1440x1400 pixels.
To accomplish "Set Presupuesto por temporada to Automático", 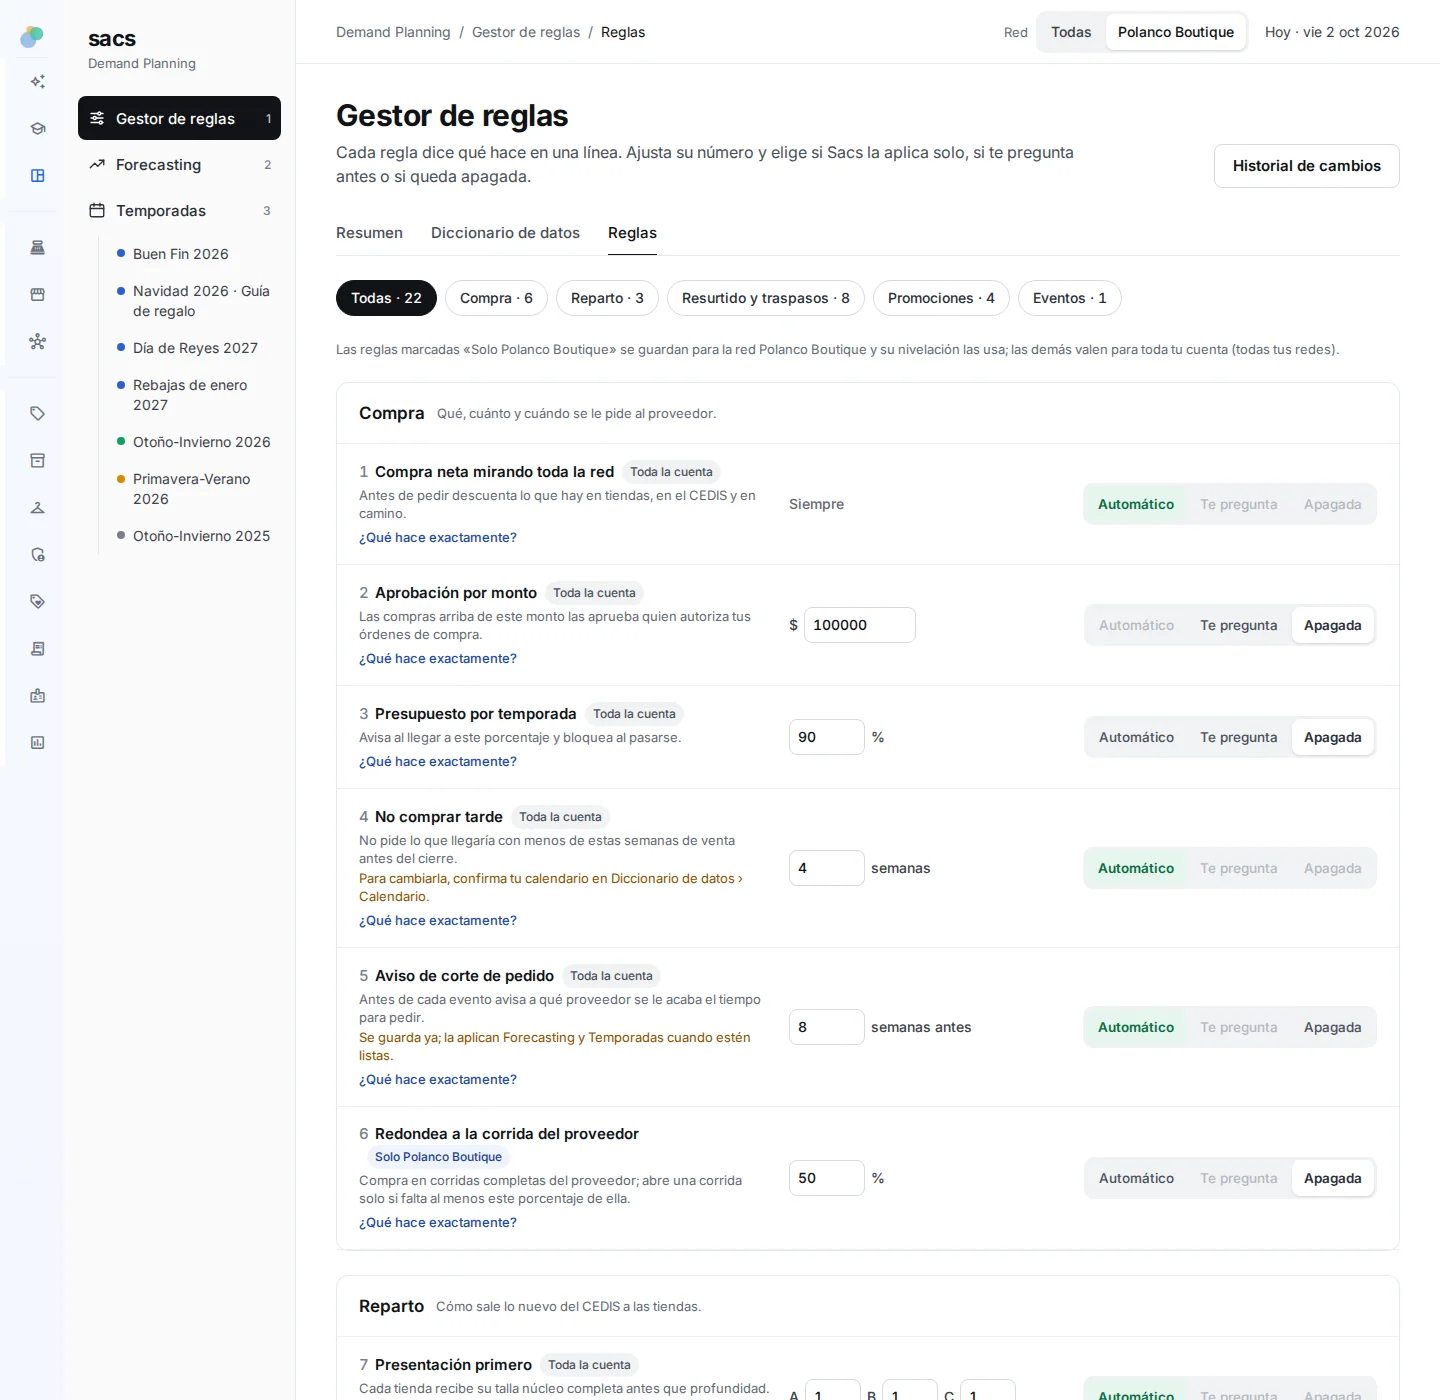I will (1136, 737).
